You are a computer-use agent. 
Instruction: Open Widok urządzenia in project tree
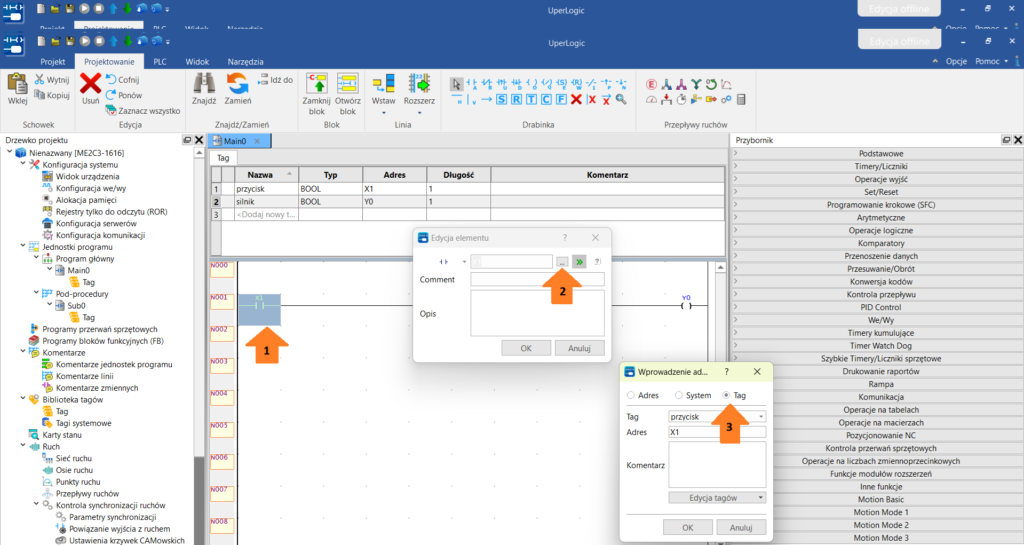click(x=88, y=176)
